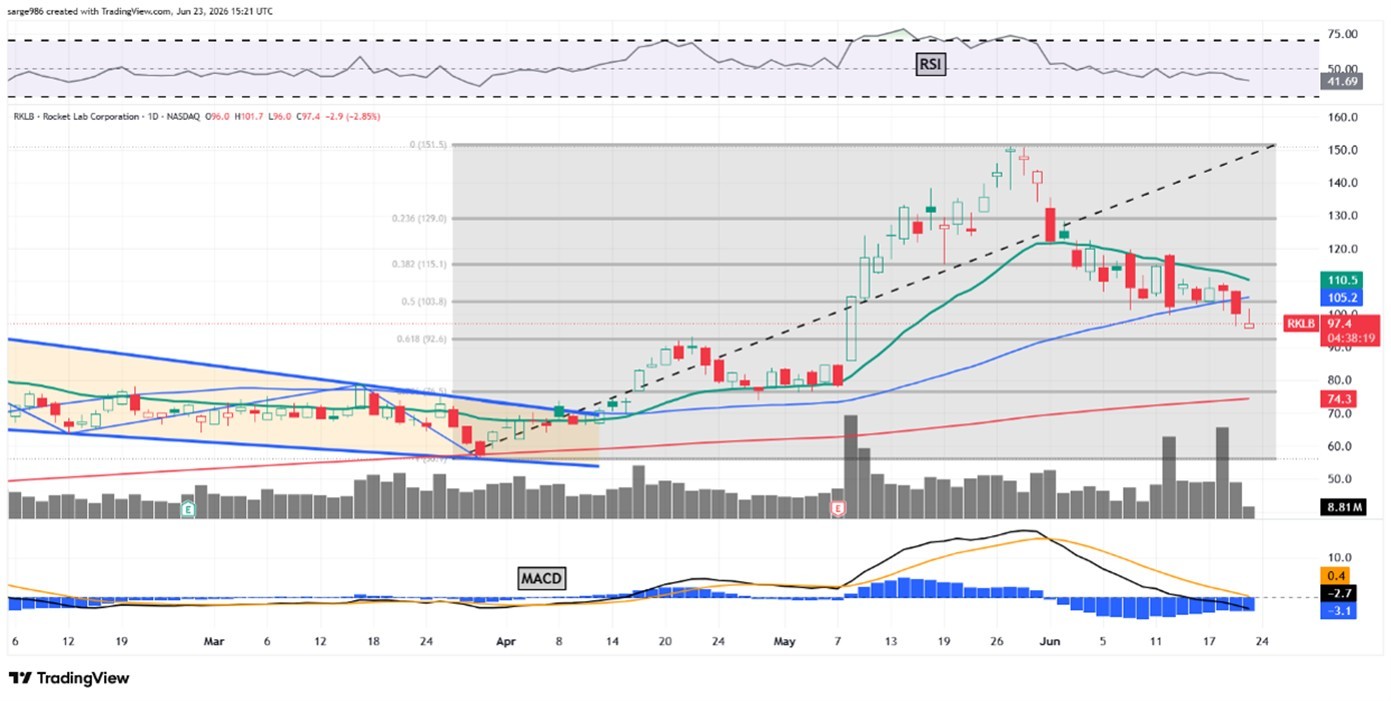The image size is (1391, 701).
Task: Click the green earnings E marker near March
Action: click(187, 509)
